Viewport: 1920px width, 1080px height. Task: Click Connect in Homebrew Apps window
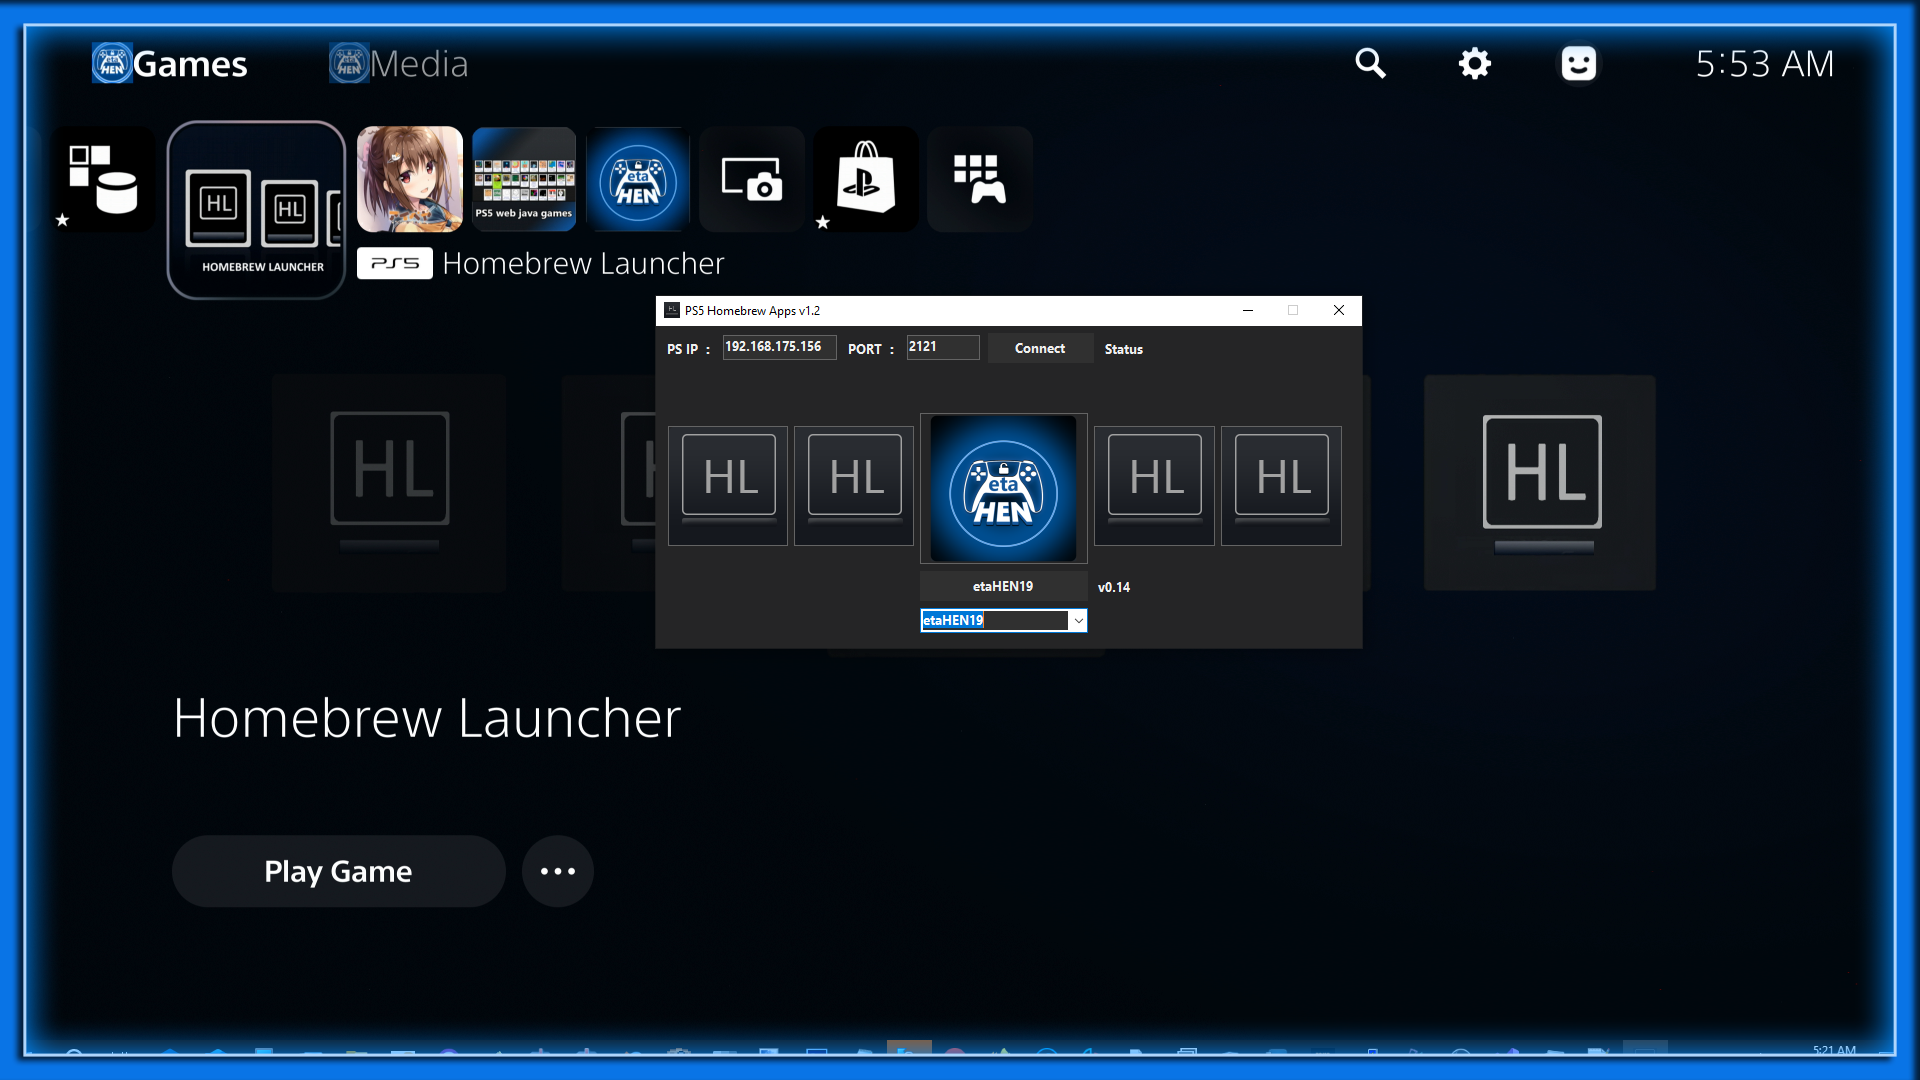pos(1039,348)
